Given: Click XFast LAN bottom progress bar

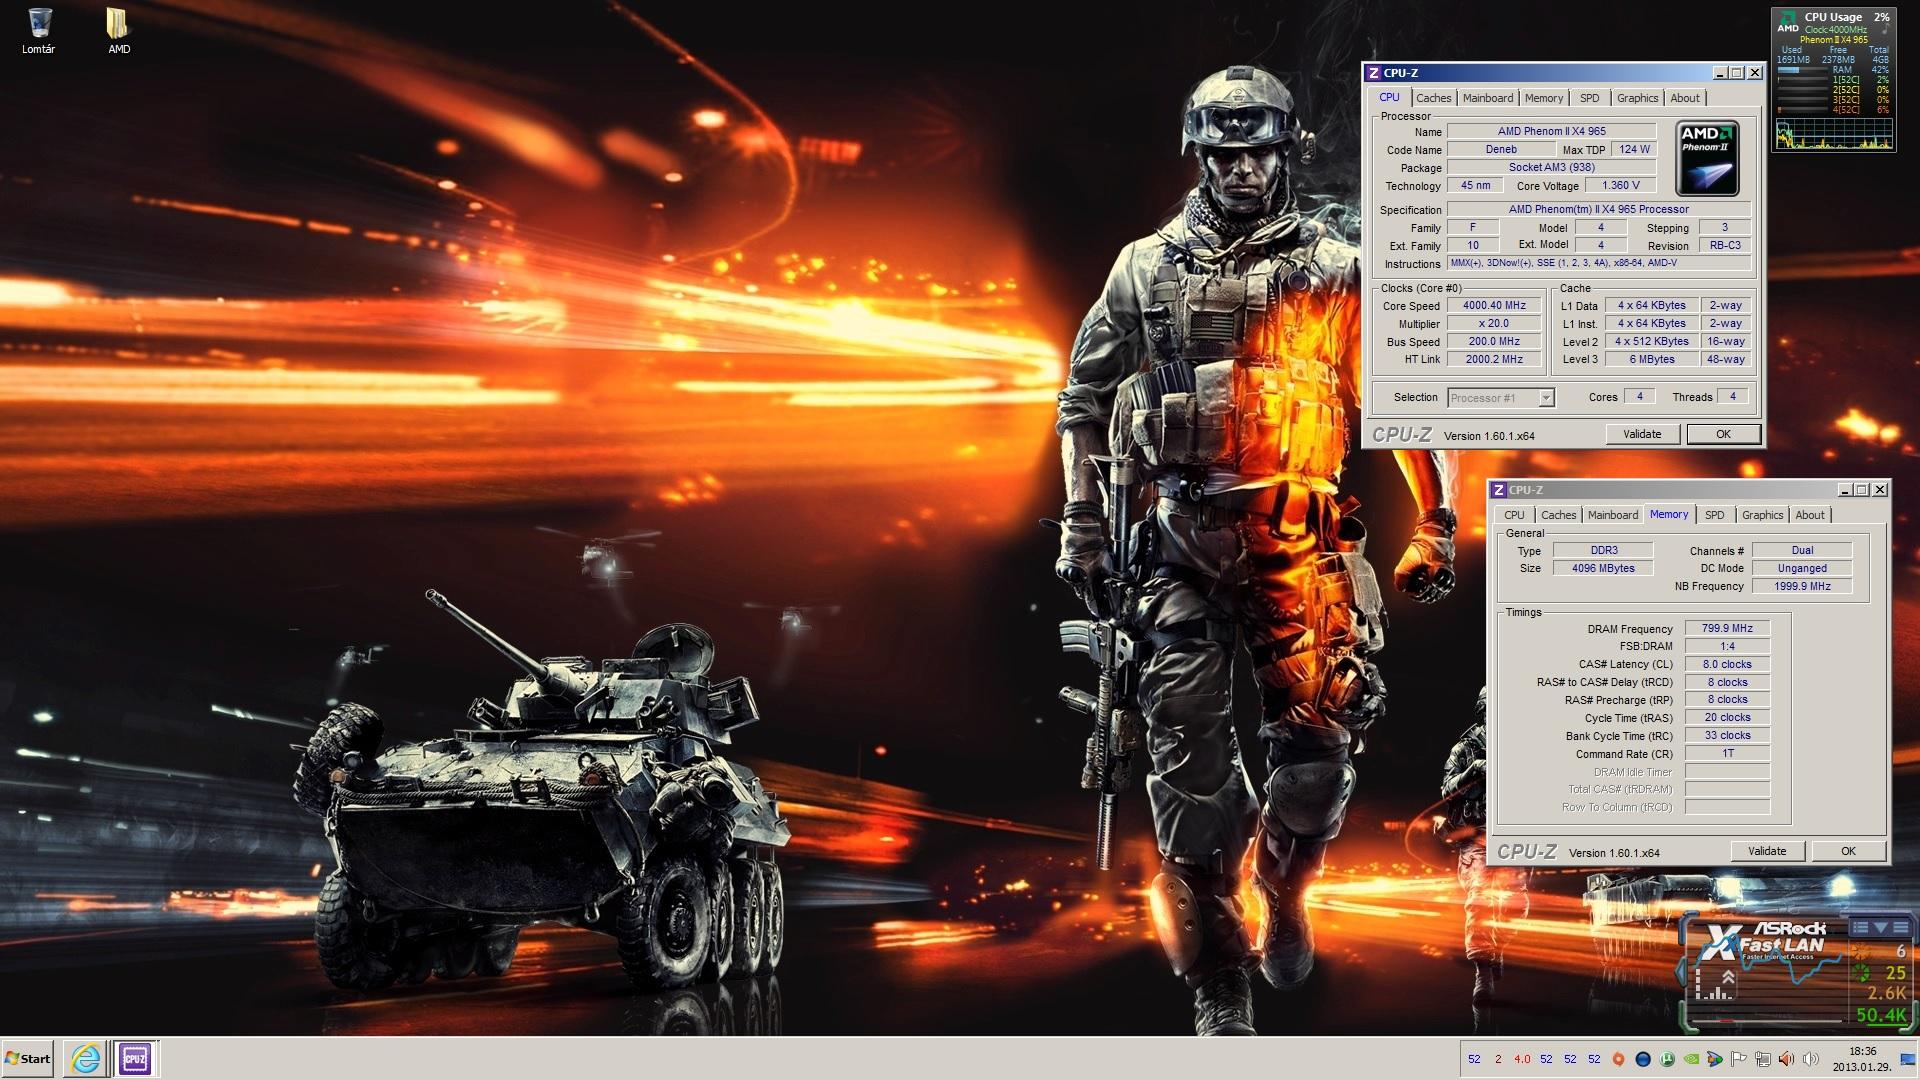Looking at the screenshot, I should click(x=1767, y=1021).
